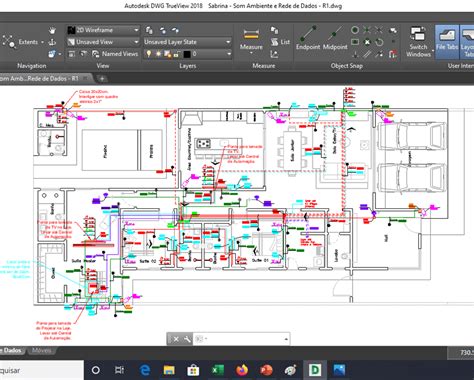Switch to the Dados layout tab
Viewport: 474px width, 380px height.
click(12, 350)
